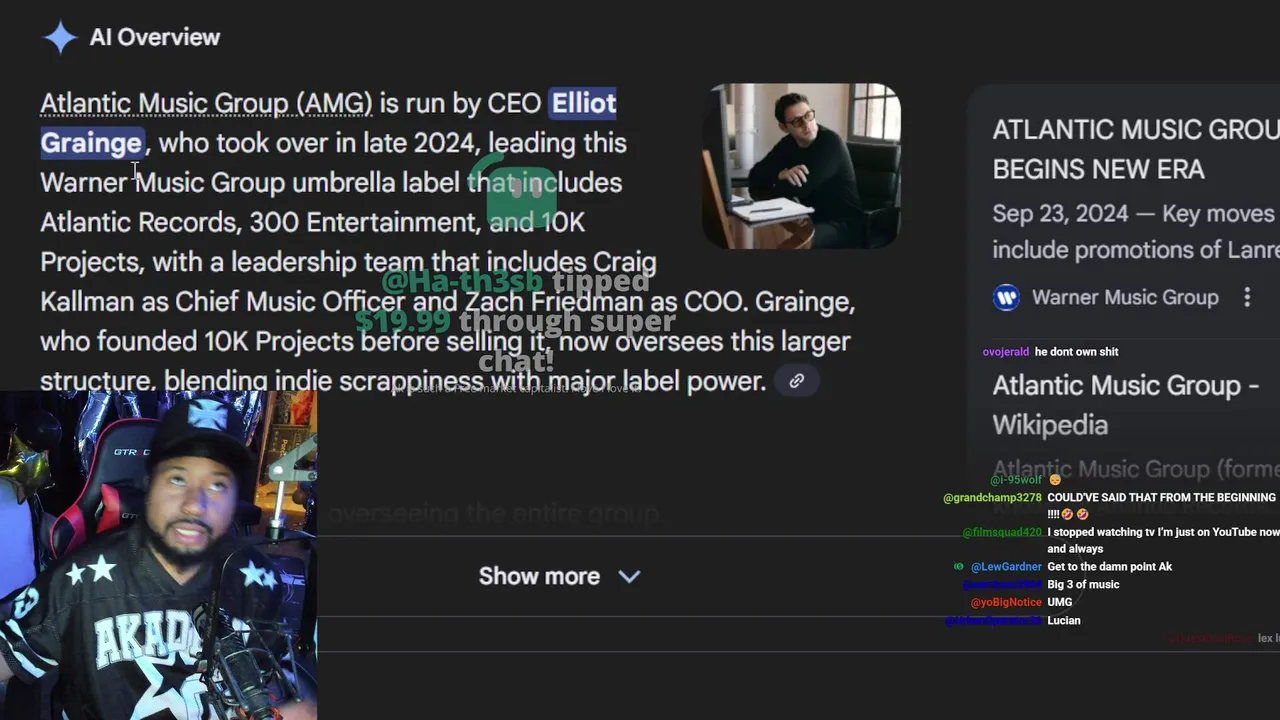Viewport: 1280px width, 720px height.
Task: Click '300 Entertainment' text in overview
Action: (x=364, y=222)
